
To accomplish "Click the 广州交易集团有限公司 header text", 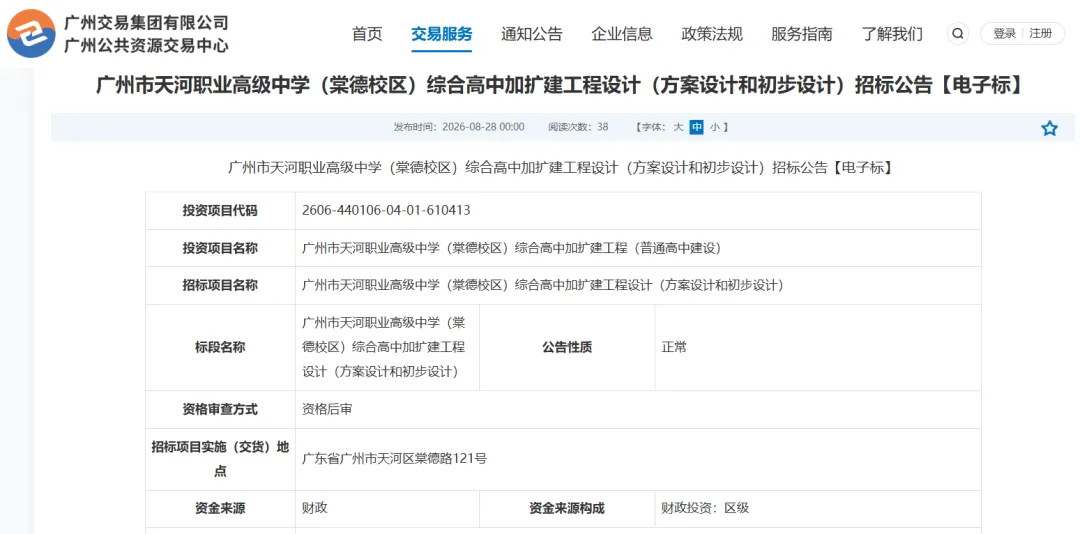I will coord(146,23).
